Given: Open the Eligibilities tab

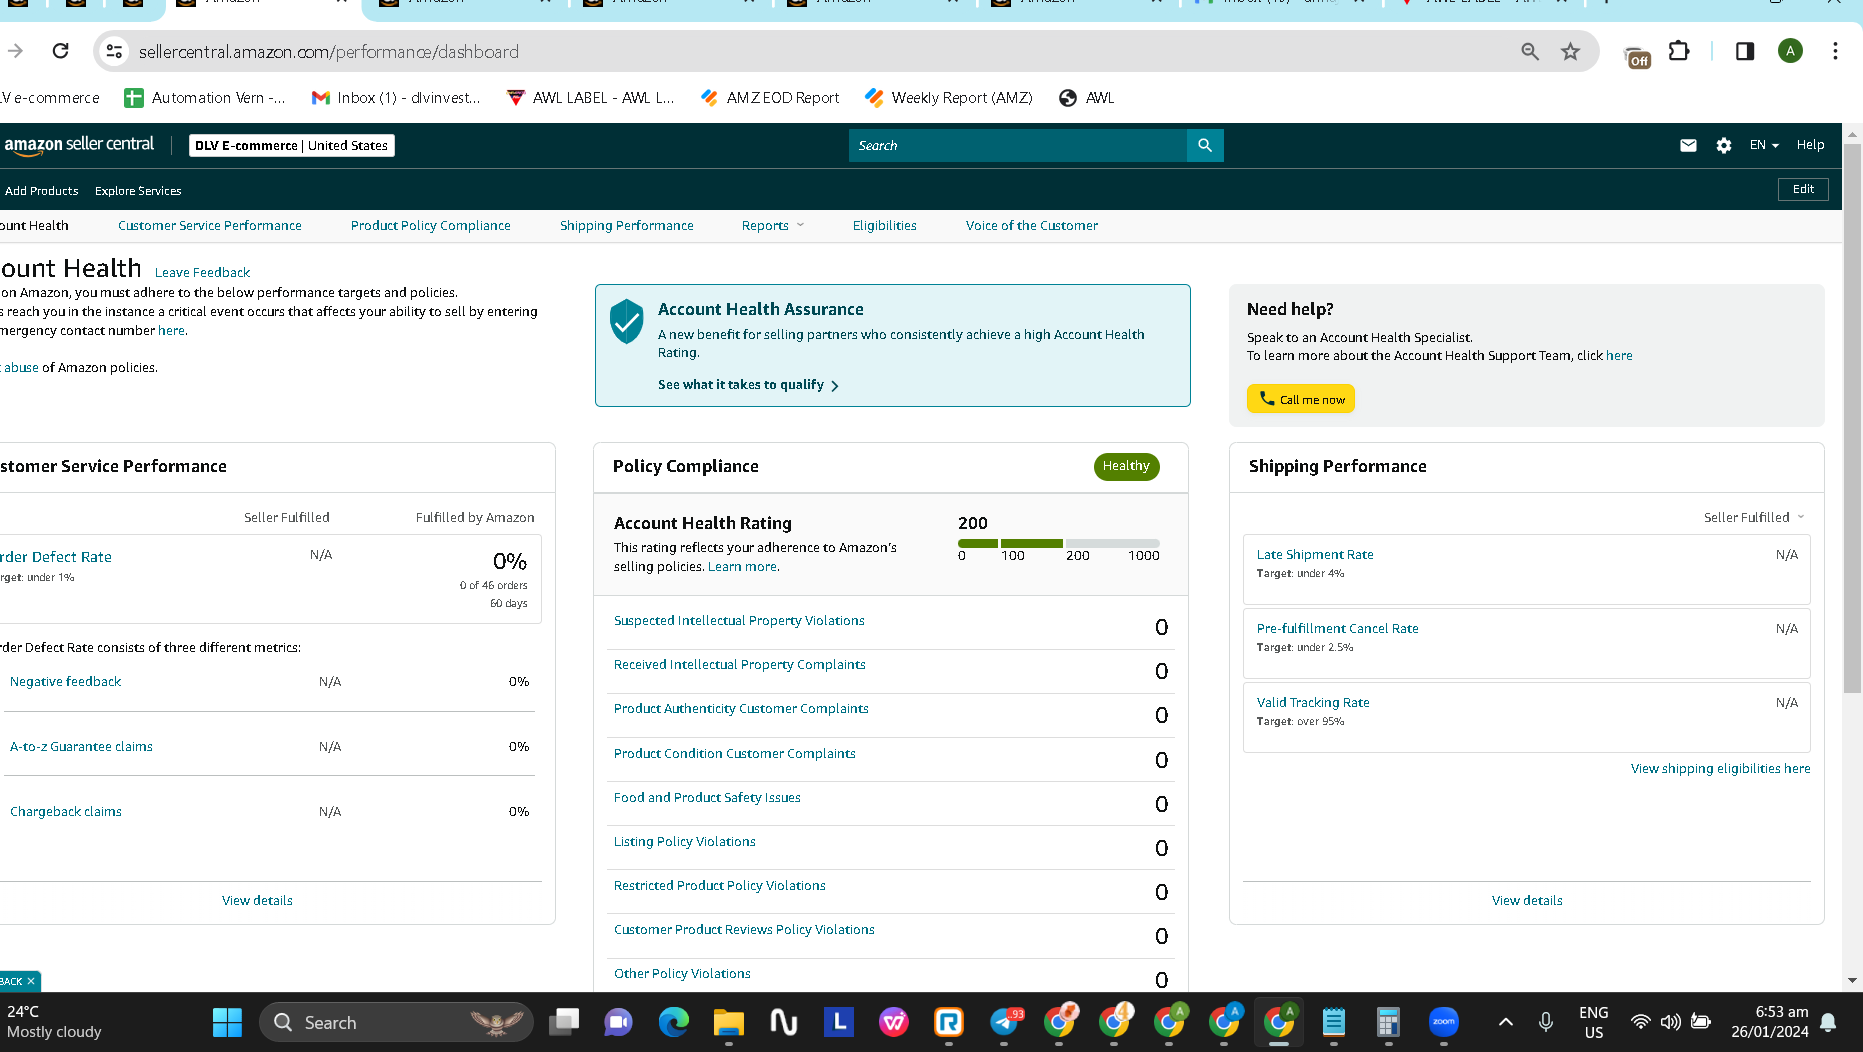Looking at the screenshot, I should coord(885,226).
